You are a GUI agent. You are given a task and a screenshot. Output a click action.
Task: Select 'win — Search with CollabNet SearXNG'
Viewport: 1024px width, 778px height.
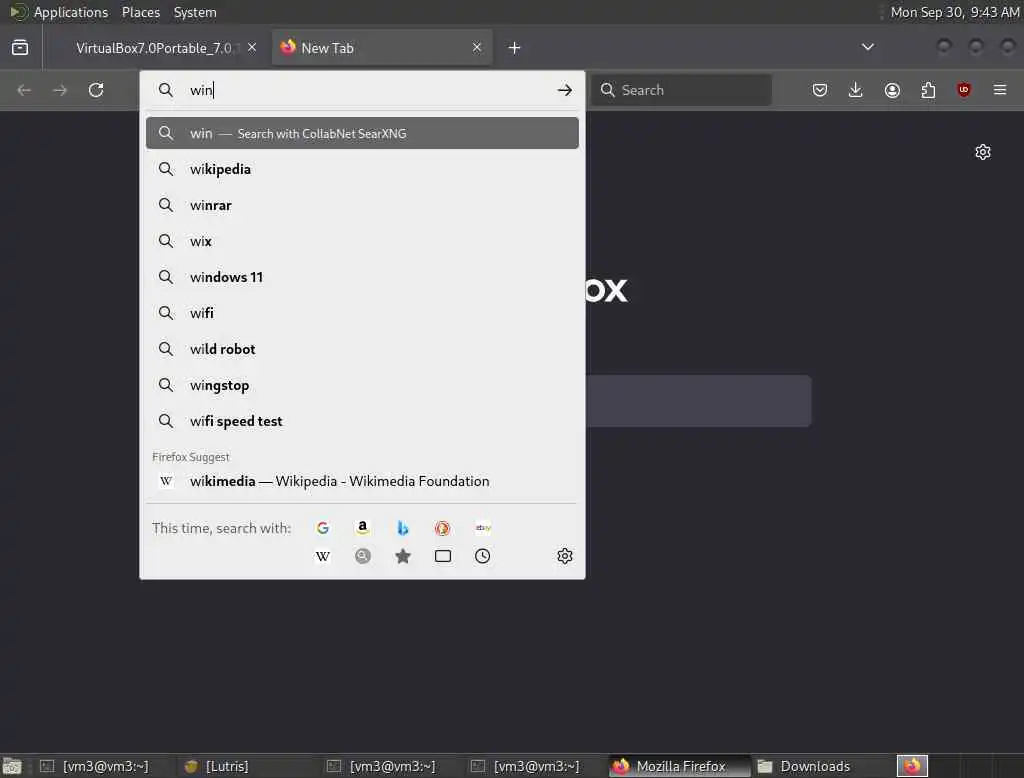pyautogui.click(x=362, y=133)
